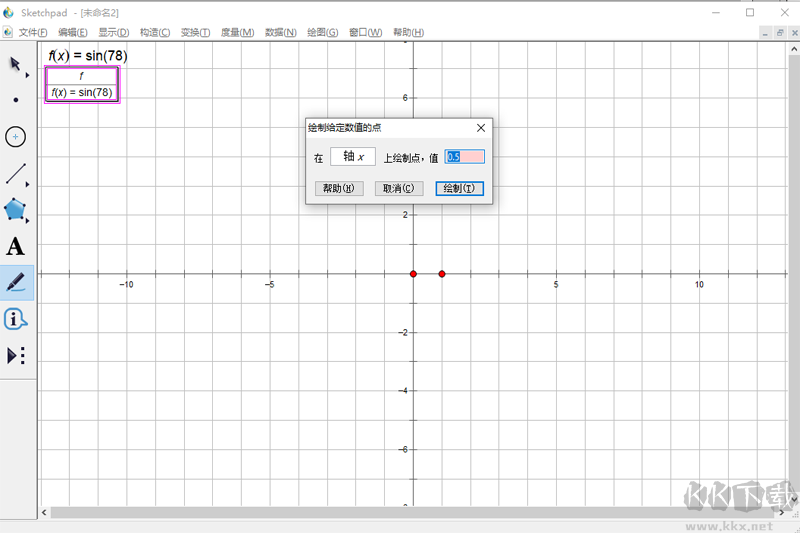Viewport: 800px width, 533px height.
Task: Select the Polygon tool
Action: [x=16, y=210]
